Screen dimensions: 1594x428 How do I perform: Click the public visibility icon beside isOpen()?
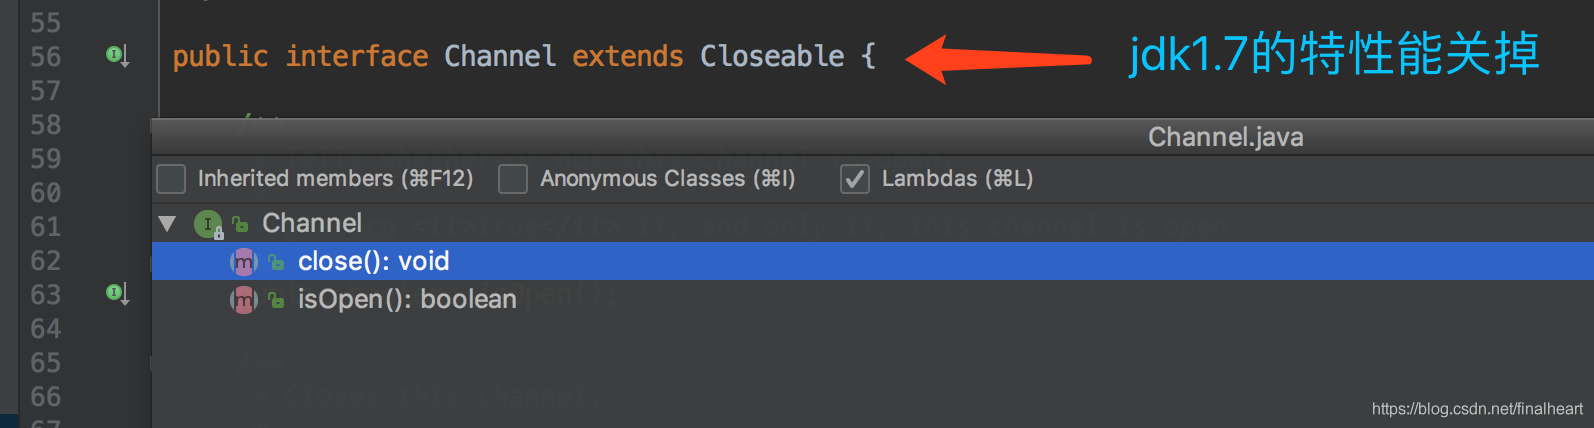[x=277, y=301]
